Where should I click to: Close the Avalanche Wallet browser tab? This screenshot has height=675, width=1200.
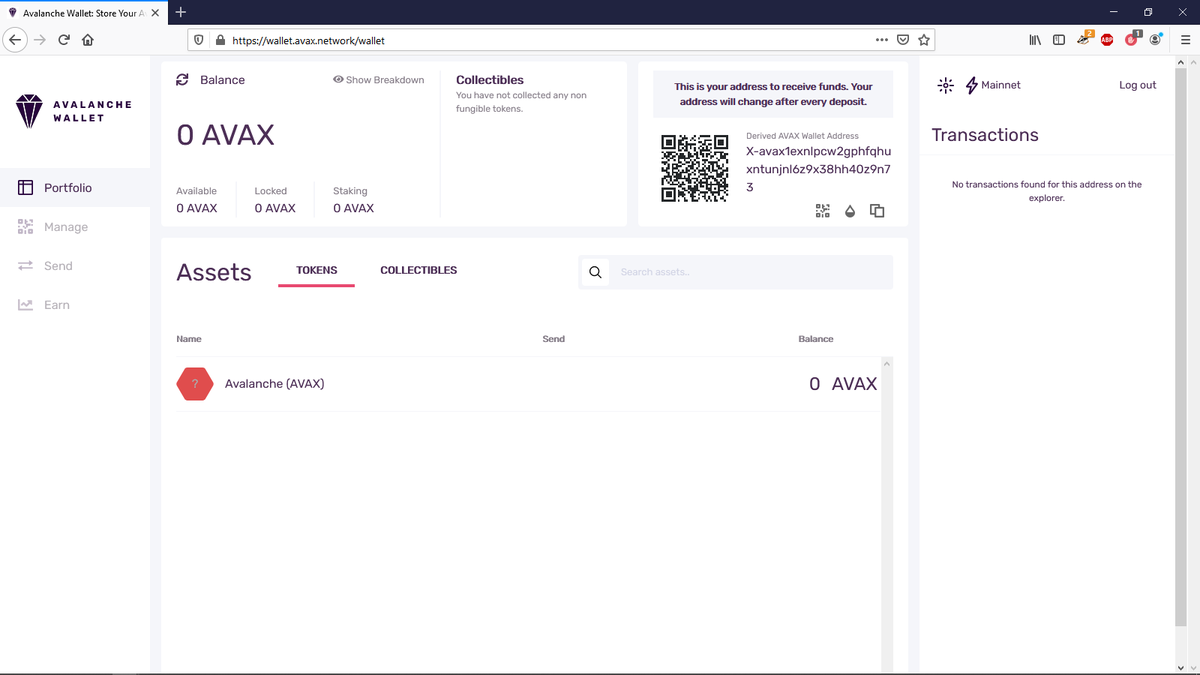155,12
